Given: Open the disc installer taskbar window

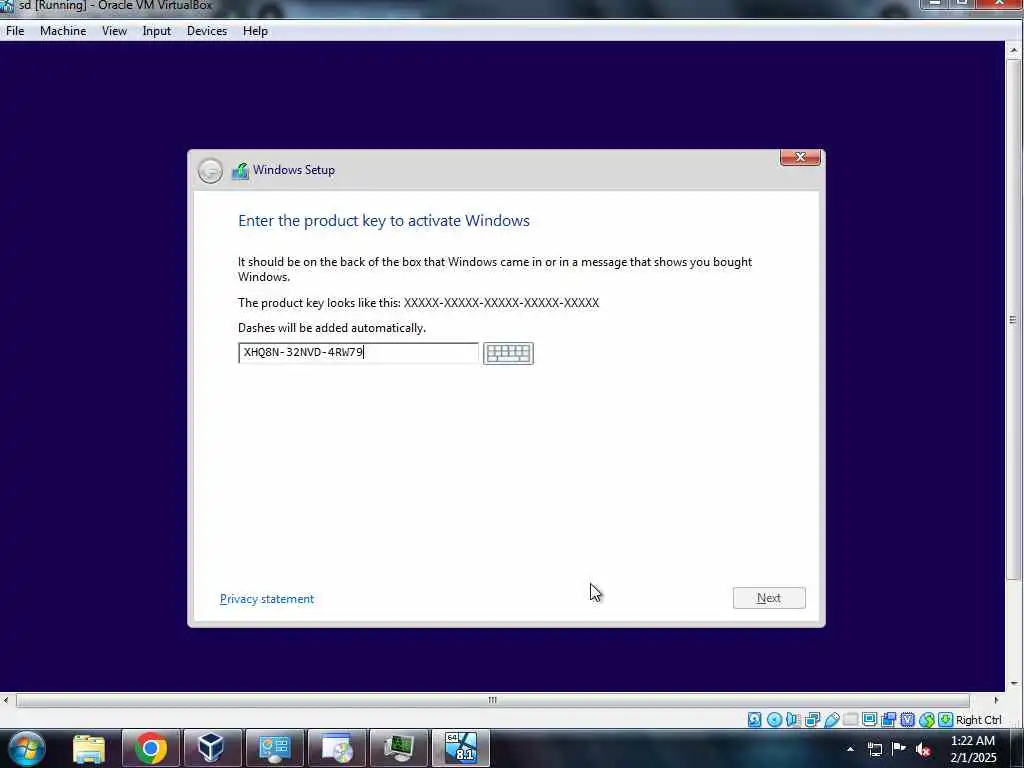Looking at the screenshot, I should [336, 749].
